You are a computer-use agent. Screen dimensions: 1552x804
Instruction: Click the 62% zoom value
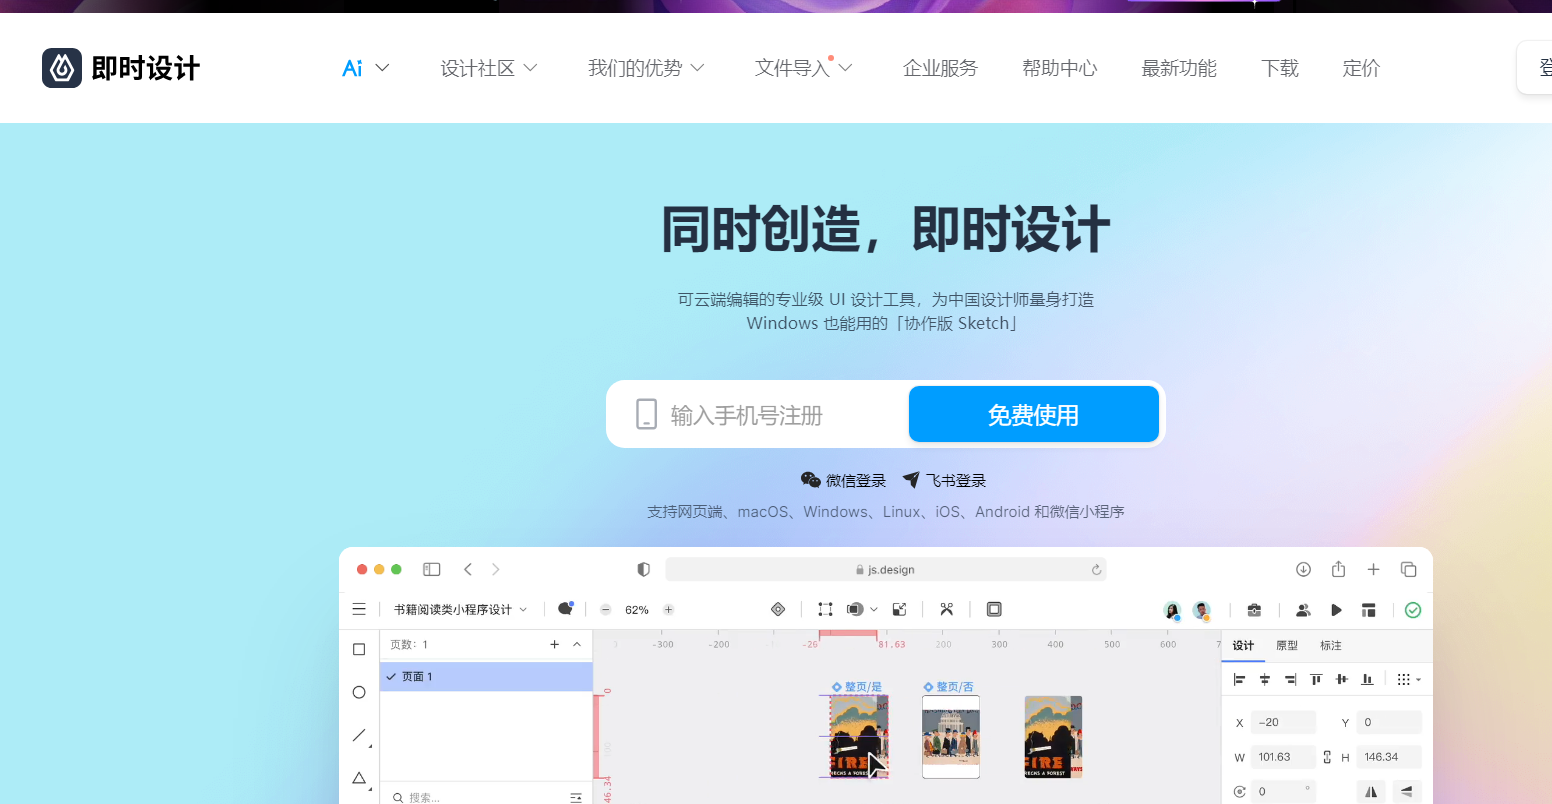click(636, 609)
